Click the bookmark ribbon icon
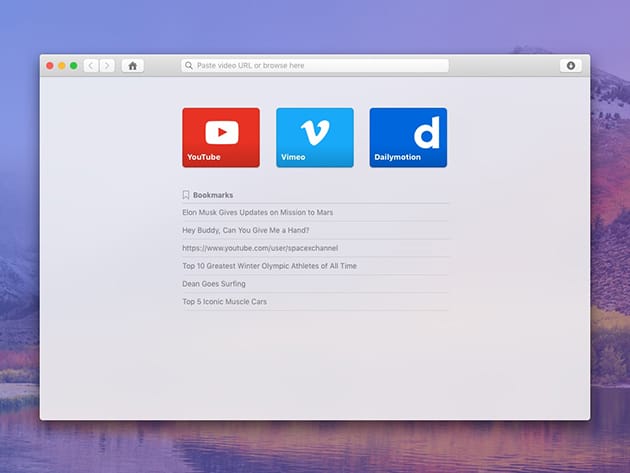Image resolution: width=630 pixels, height=473 pixels. [x=186, y=195]
